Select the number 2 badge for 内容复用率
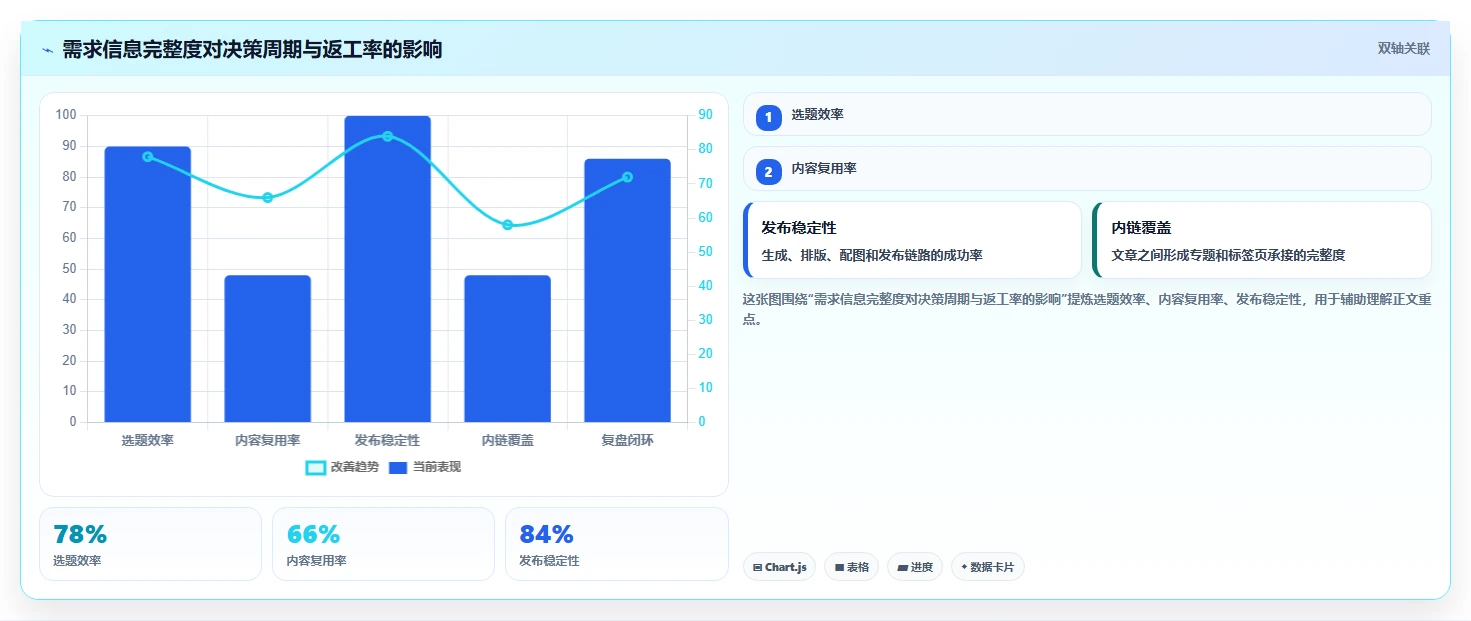Viewport: 1471px width, 621px height. click(x=768, y=172)
